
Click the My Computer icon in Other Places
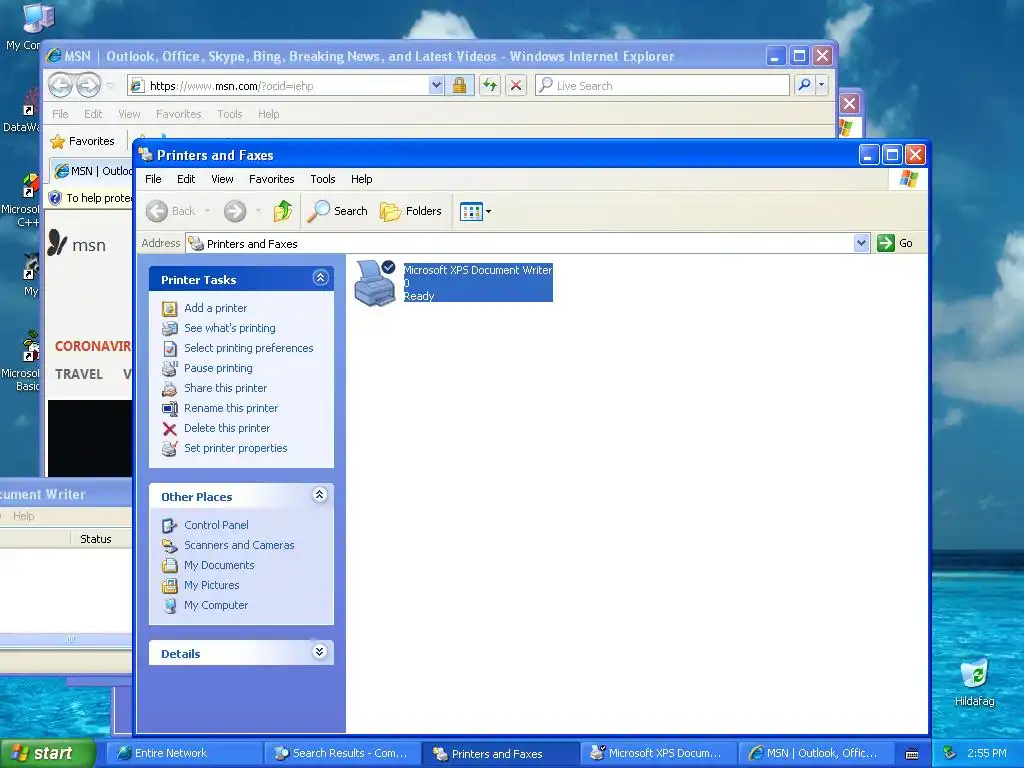click(170, 606)
